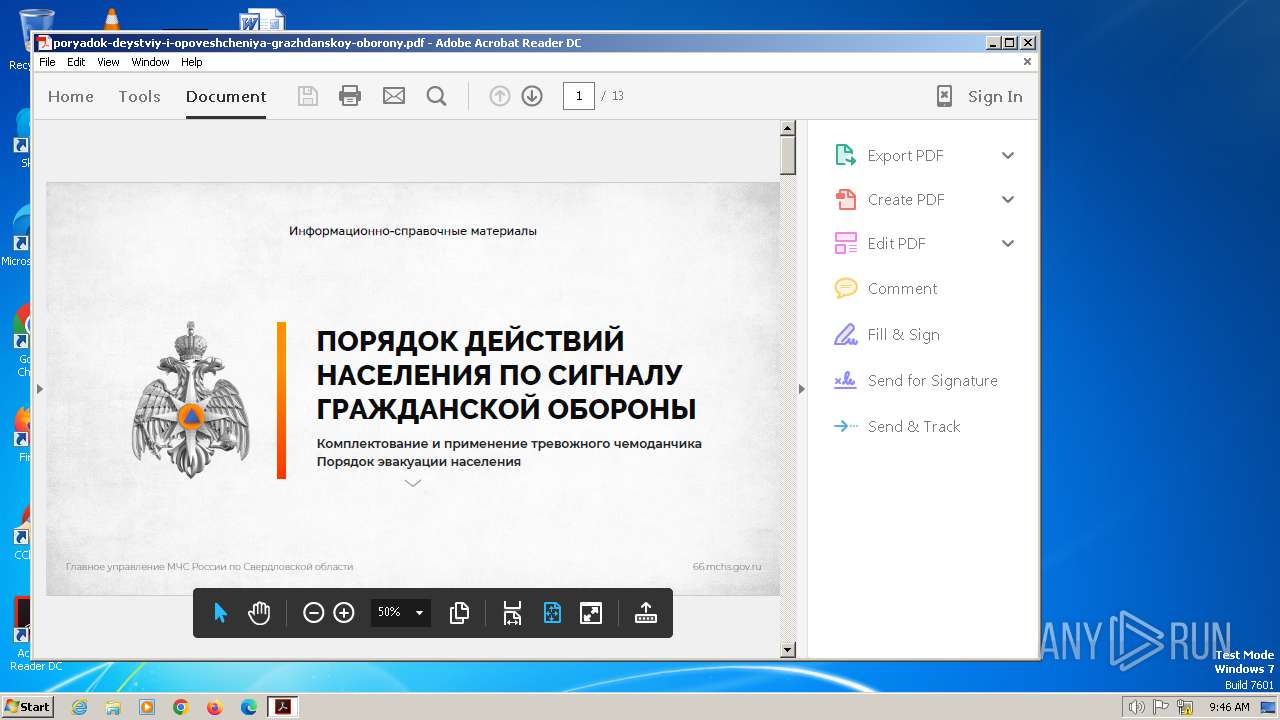Toggle fit one full page icon
Viewport: 1280px width, 720px height.
[552, 613]
